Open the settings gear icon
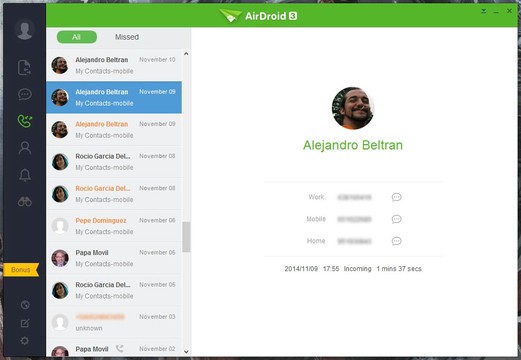 [x=25, y=341]
